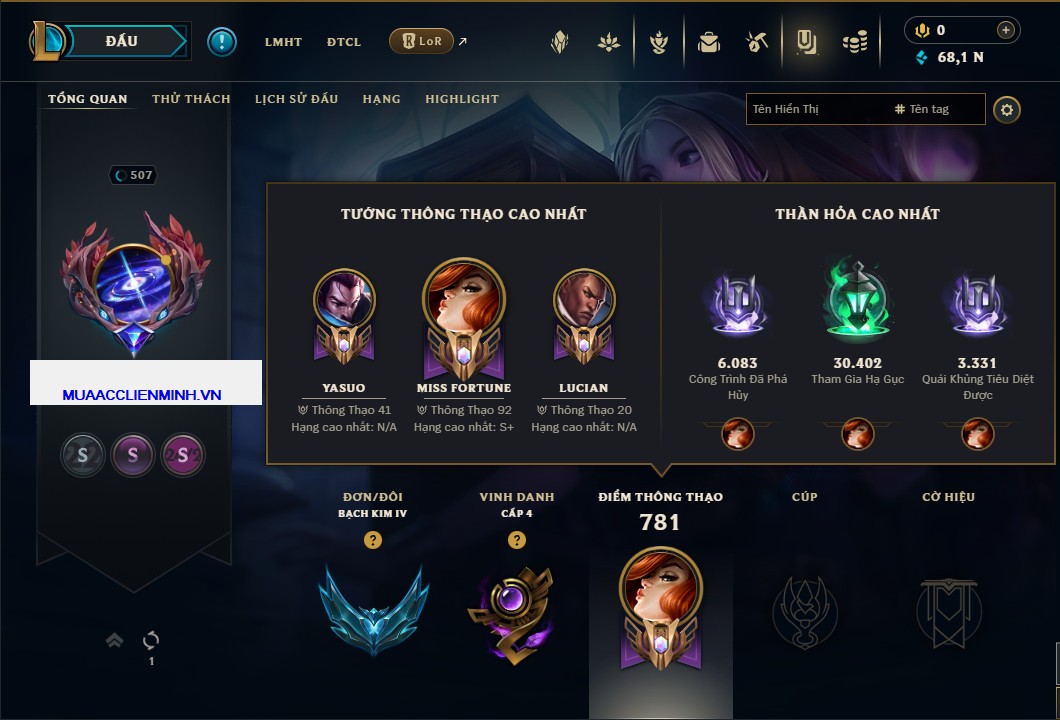Open the HIGHLIGHT tab
This screenshot has width=1060, height=720.
tap(462, 99)
